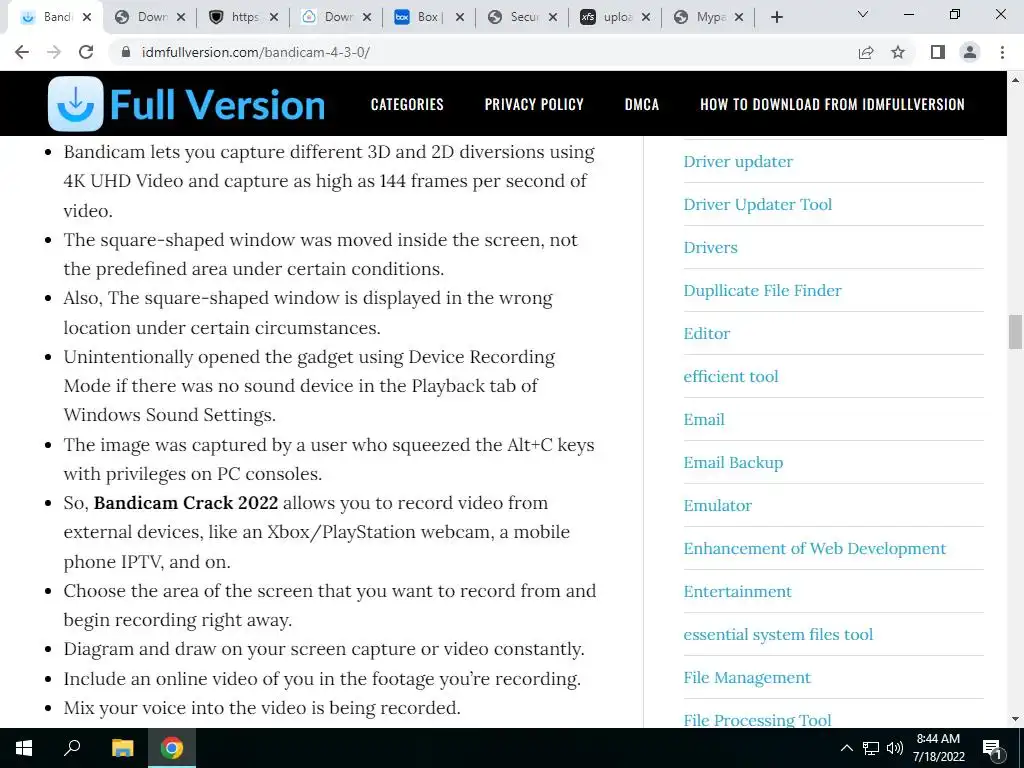Click the padlock site info icon
The width and height of the screenshot is (1024, 768).
coord(125,52)
